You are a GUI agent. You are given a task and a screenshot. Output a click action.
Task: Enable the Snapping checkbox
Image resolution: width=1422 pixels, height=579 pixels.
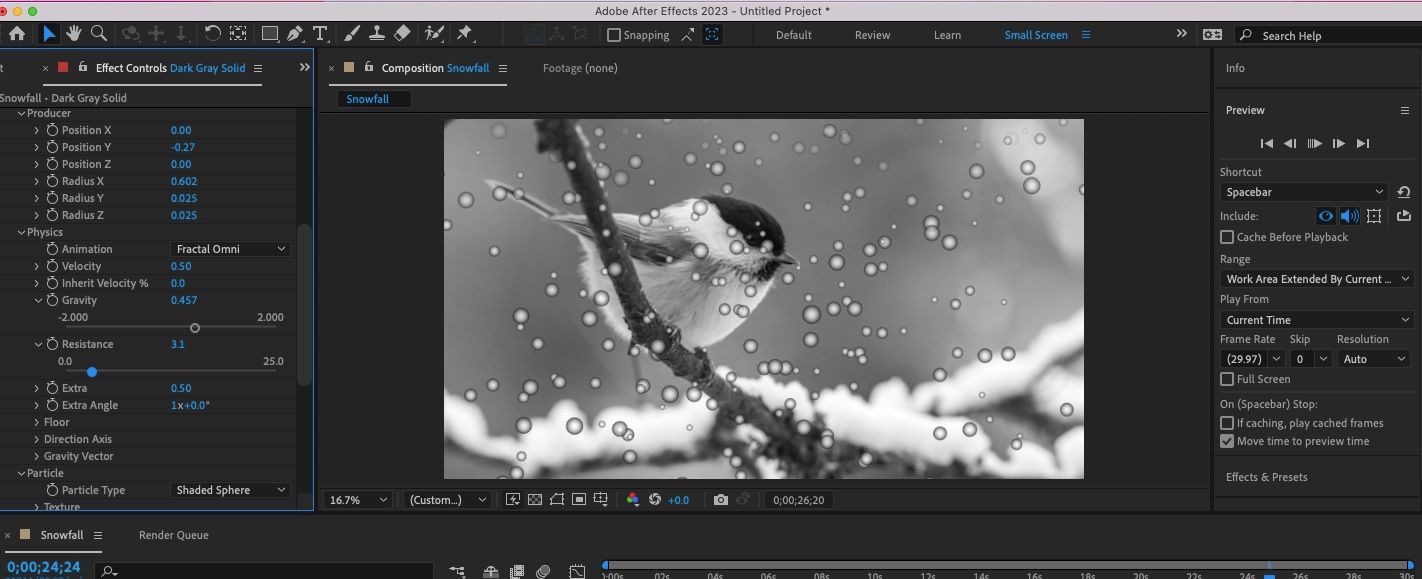coord(614,35)
